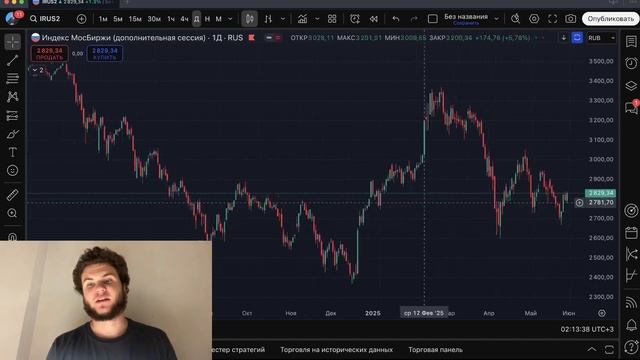Click the plus button beside 2 781,70 price
Viewport: 640px width, 360px height.
(579, 202)
